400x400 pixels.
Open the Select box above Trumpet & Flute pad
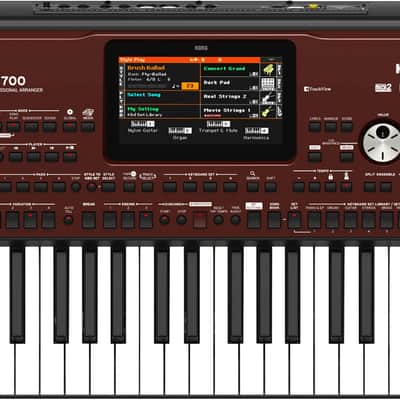[218, 124]
